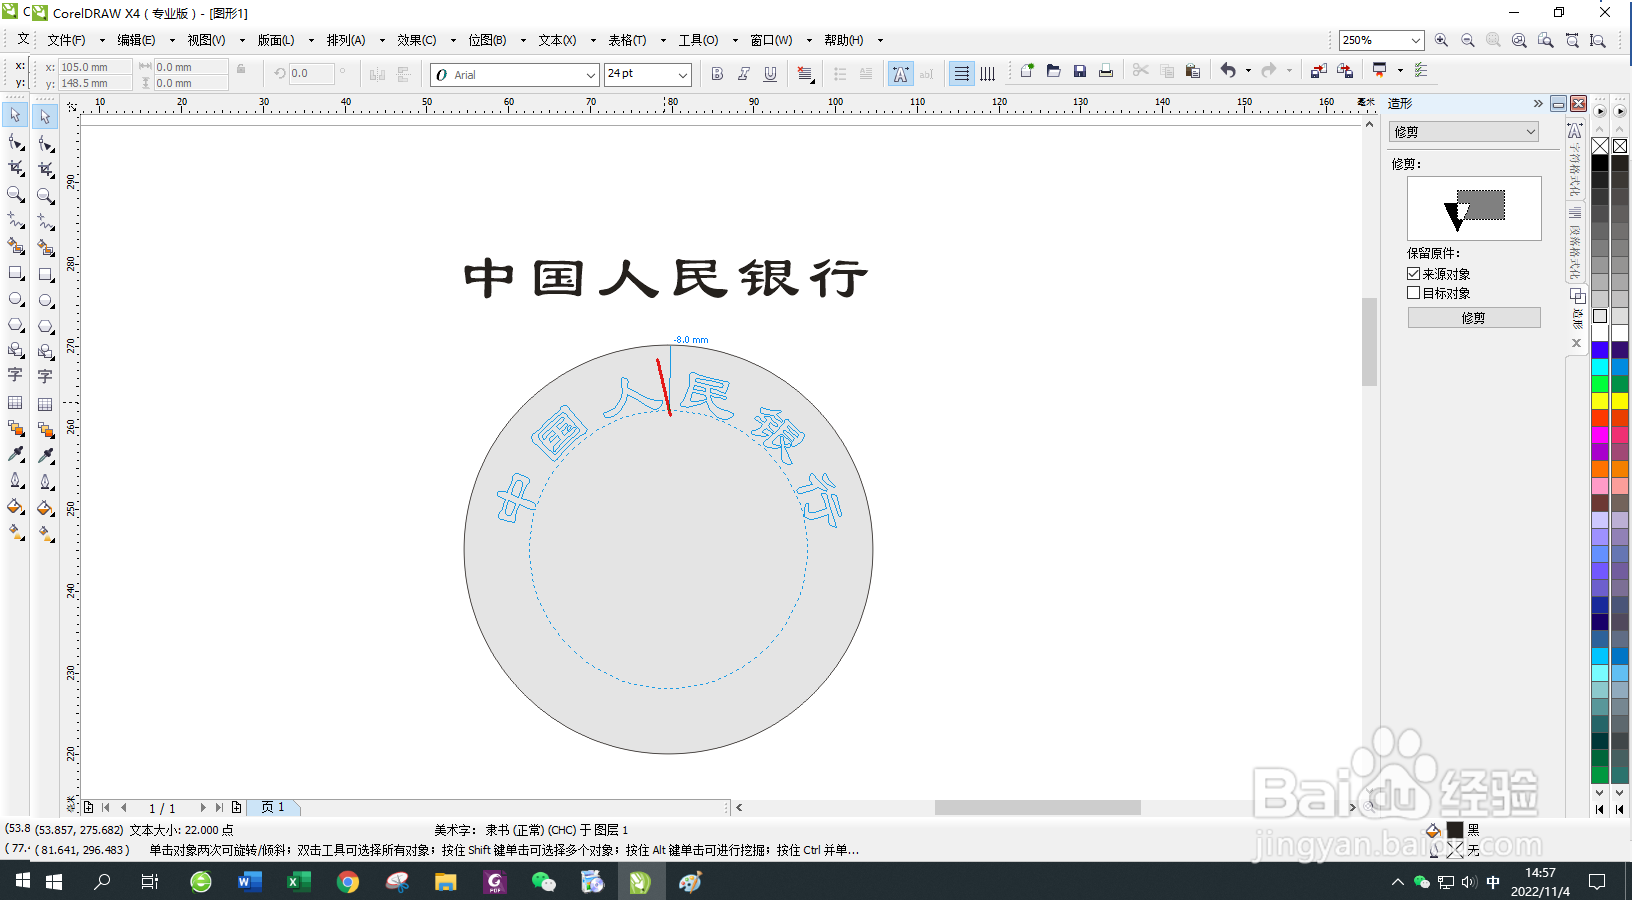Select the Table tool in the leftmost toolbox

[15, 402]
